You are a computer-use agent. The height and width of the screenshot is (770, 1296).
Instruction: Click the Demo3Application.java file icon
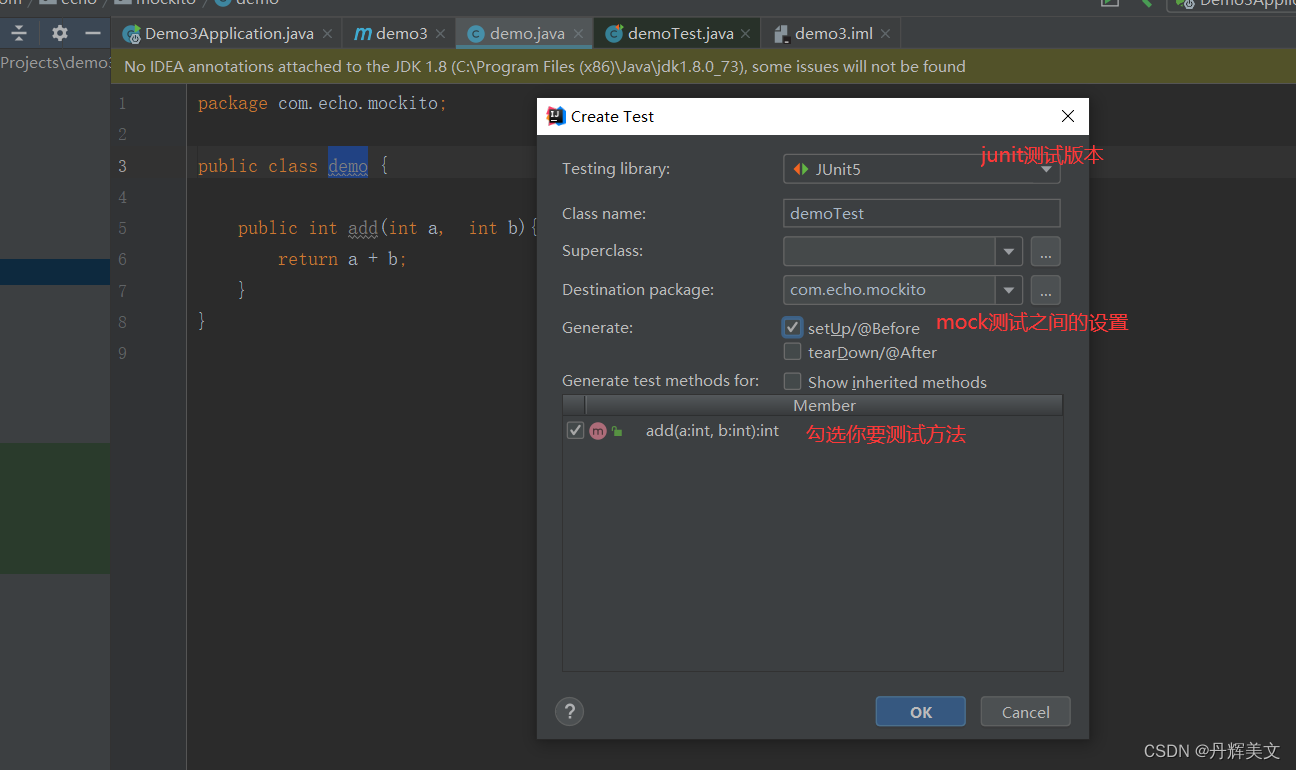[x=132, y=34]
